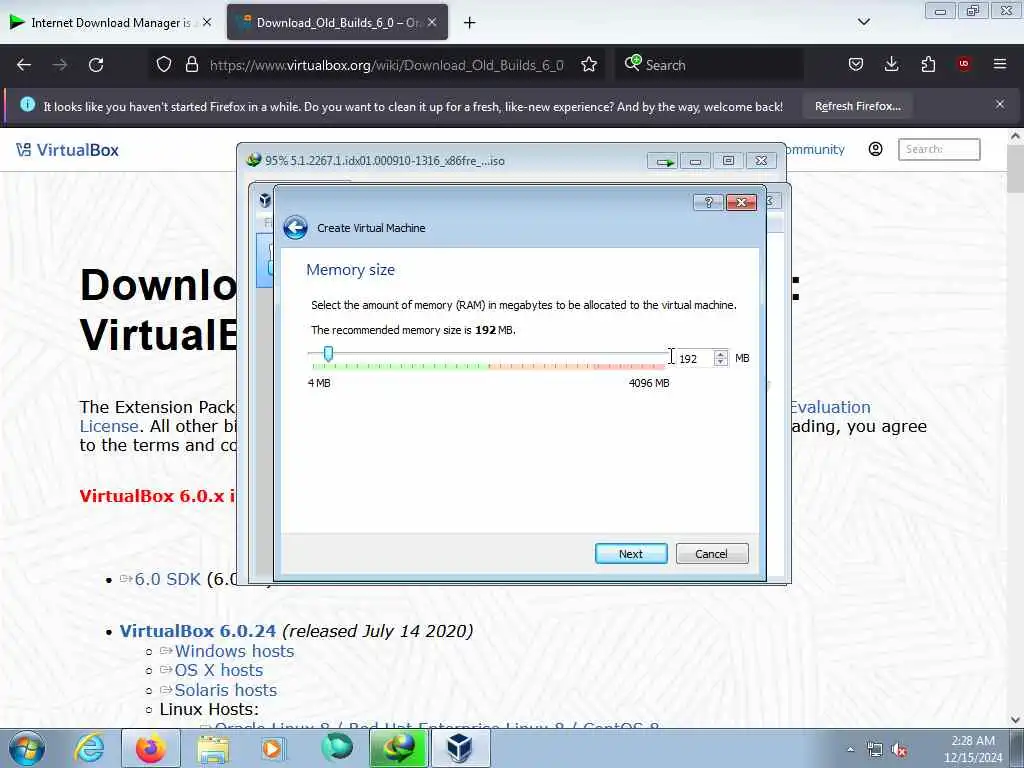Open VirtualBox from the taskbar

[459, 748]
